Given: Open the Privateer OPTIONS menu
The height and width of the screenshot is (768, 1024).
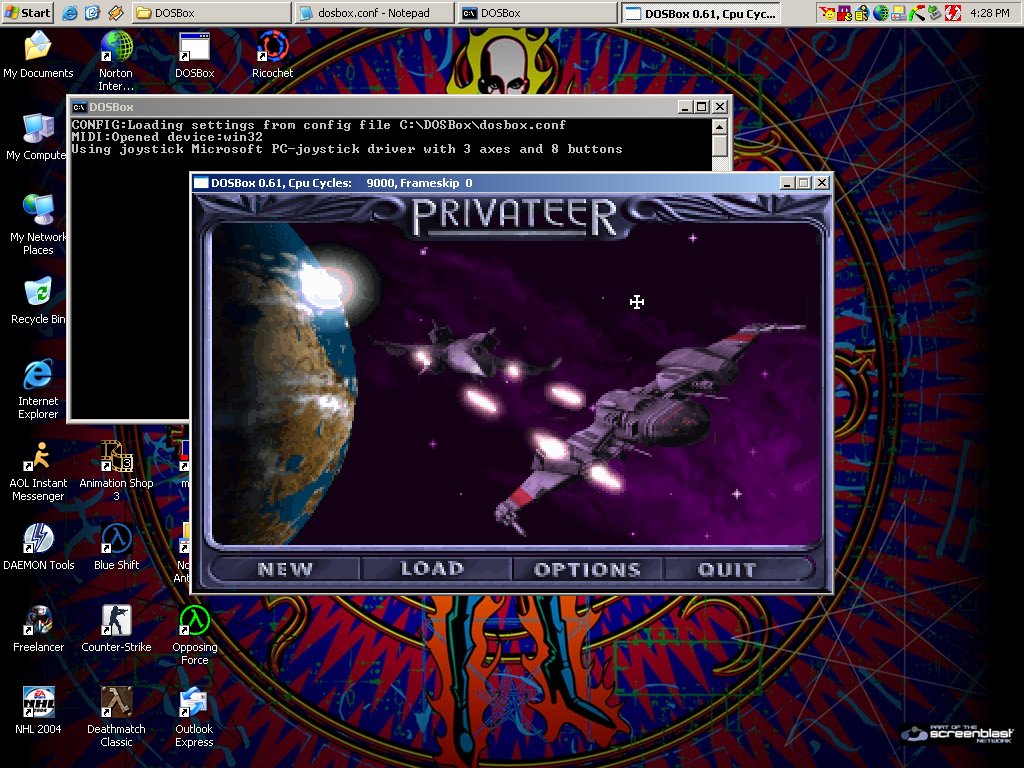Looking at the screenshot, I should click(x=587, y=570).
